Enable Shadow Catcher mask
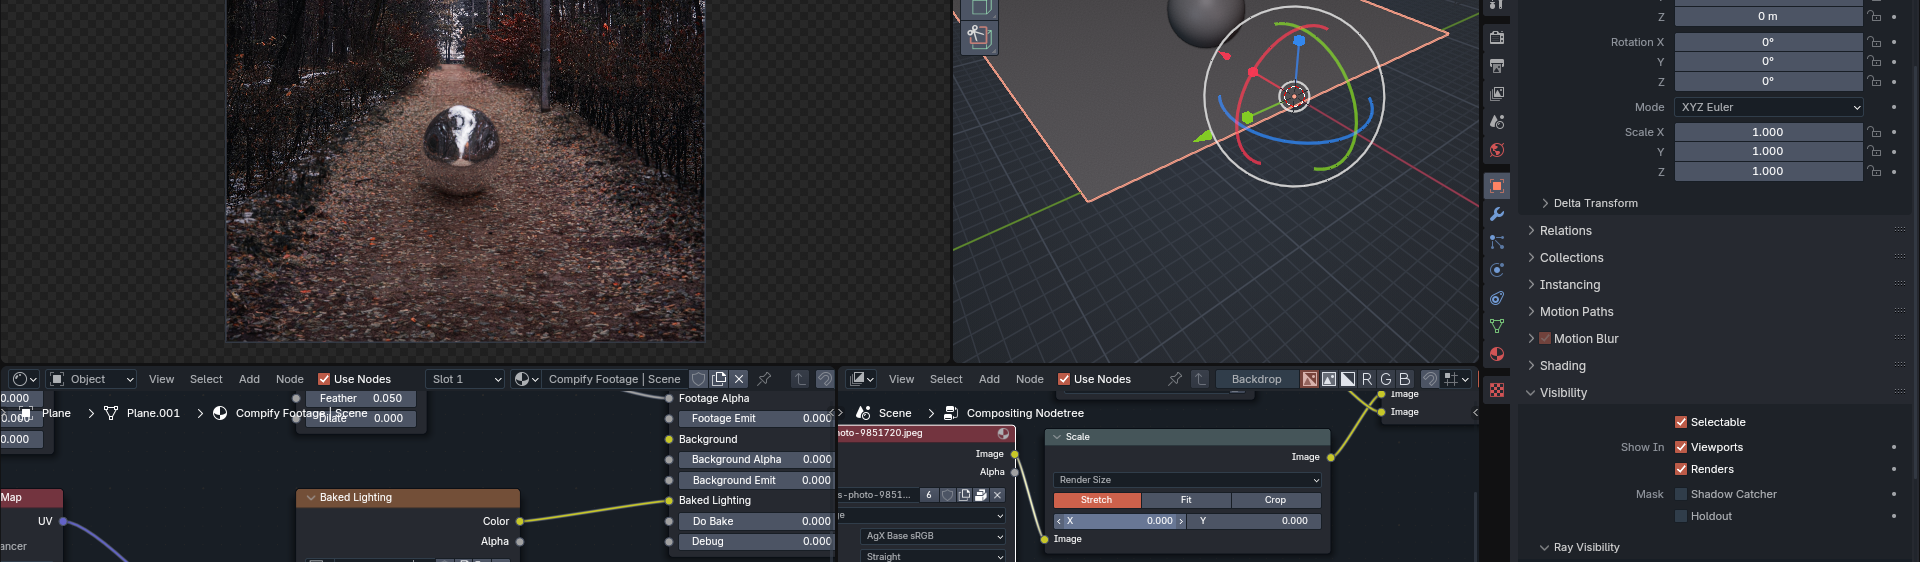The height and width of the screenshot is (562, 1920). click(1681, 494)
